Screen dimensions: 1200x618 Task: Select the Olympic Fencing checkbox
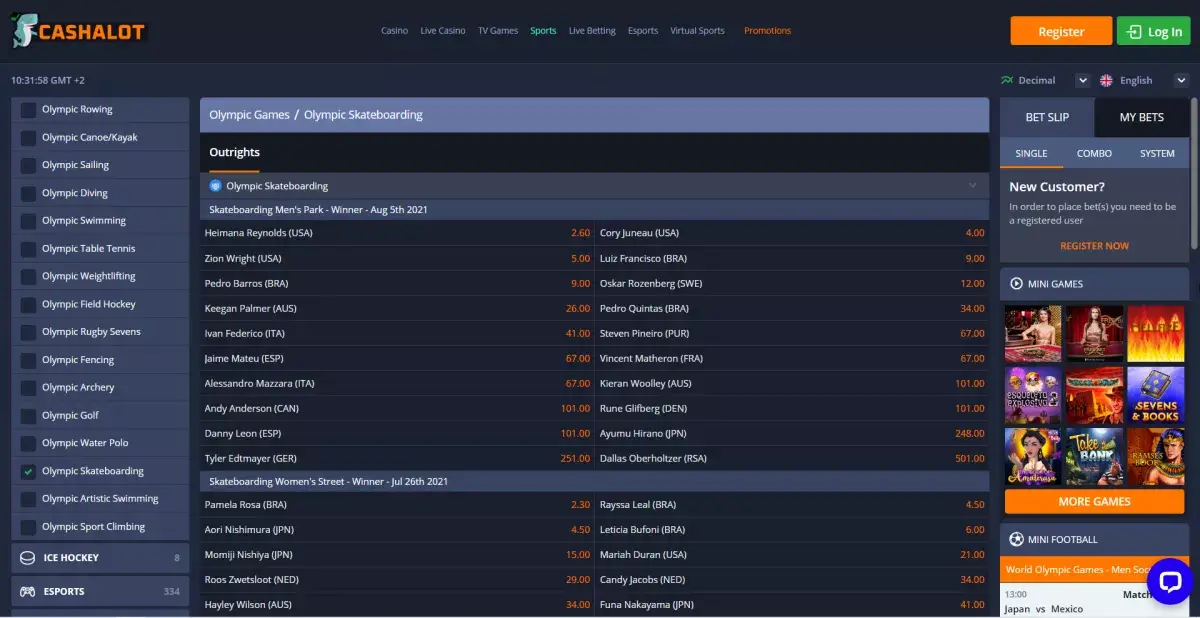(28, 360)
